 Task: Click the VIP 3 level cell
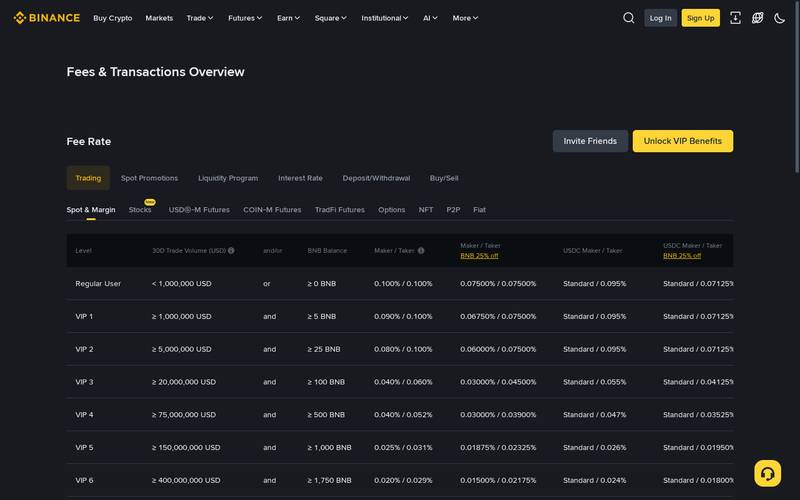(84, 382)
